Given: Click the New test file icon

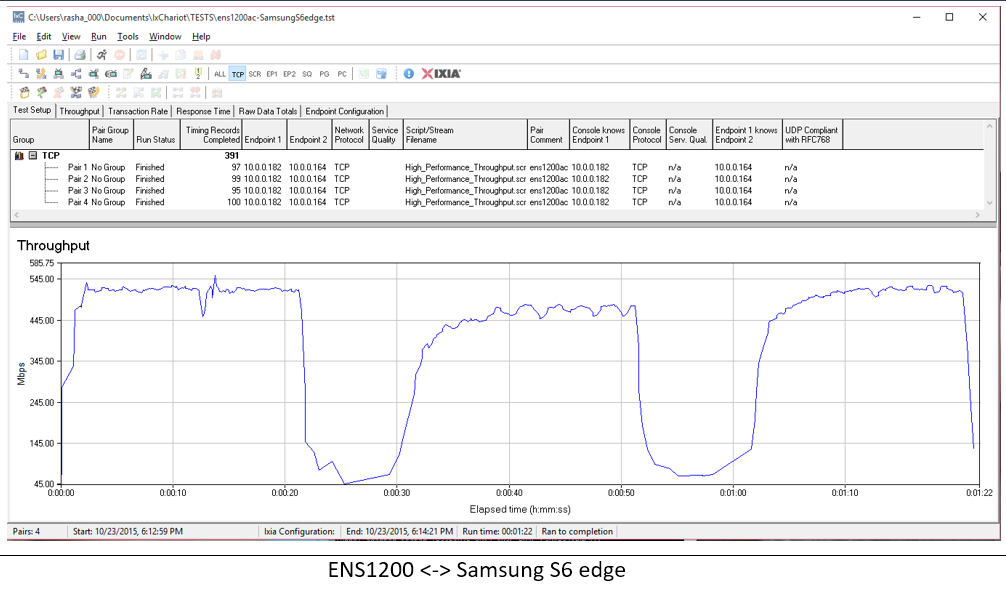Looking at the screenshot, I should coord(24,55).
